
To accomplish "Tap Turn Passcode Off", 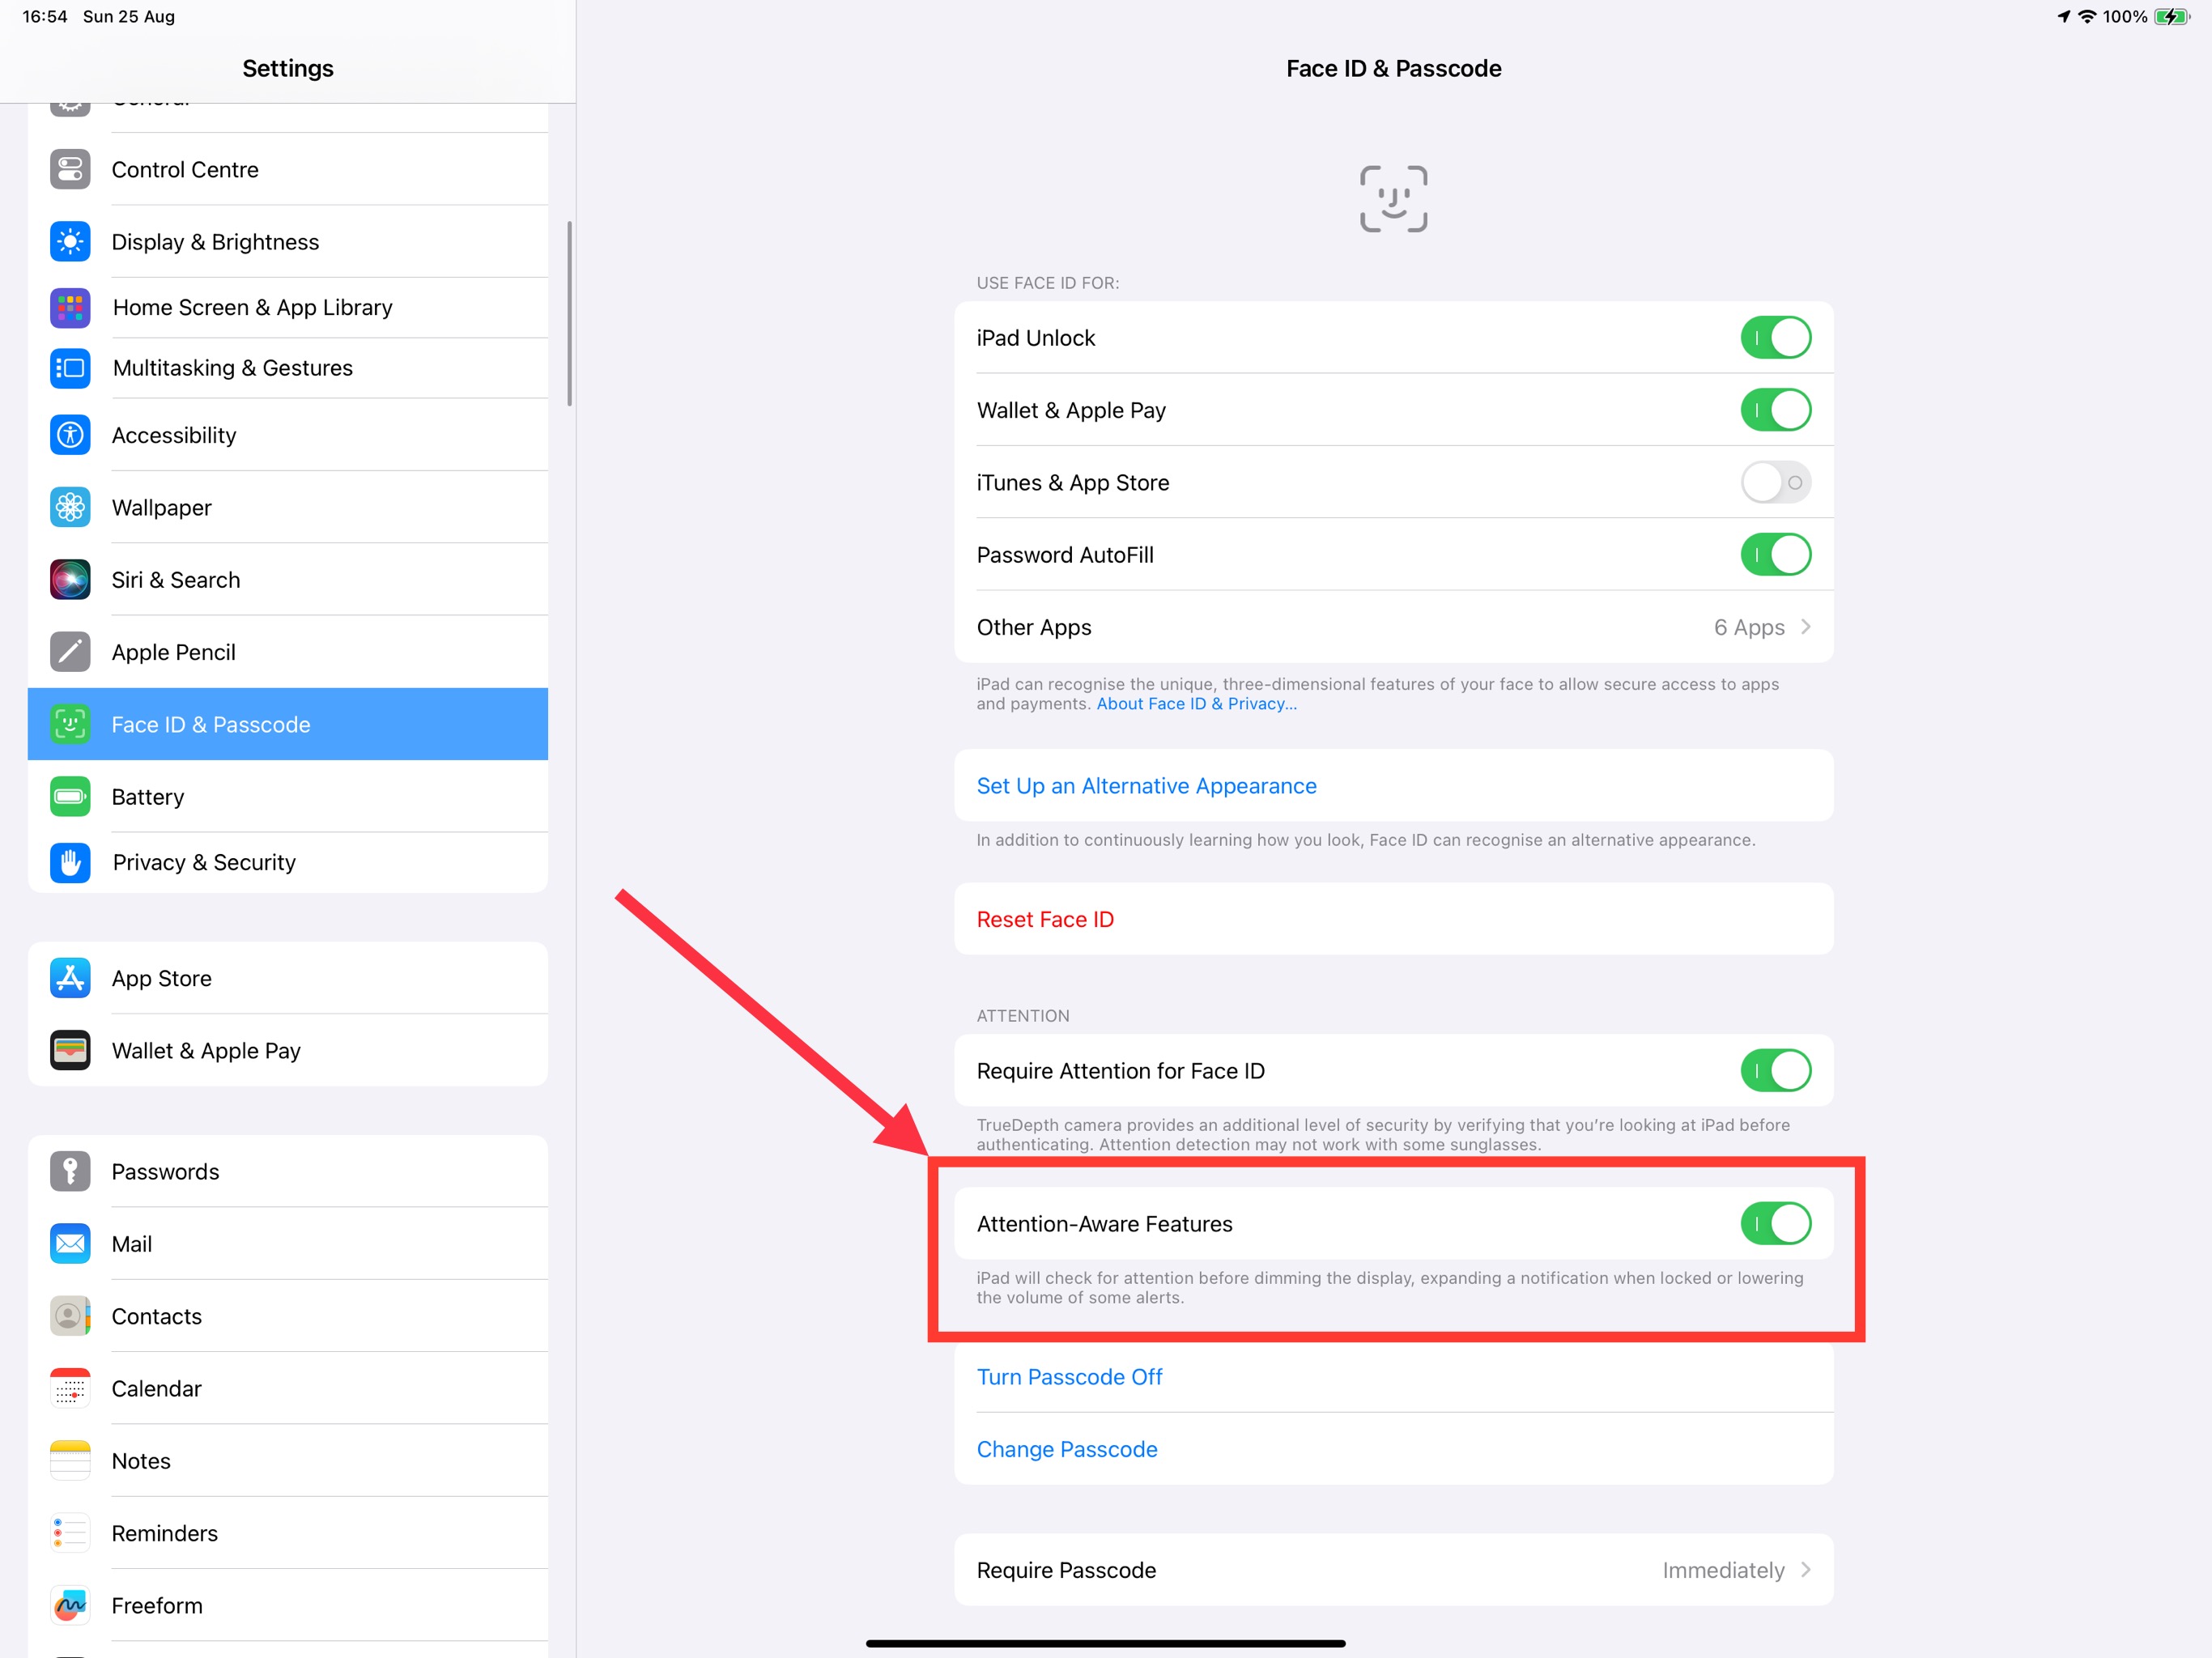I will [x=1393, y=1377].
